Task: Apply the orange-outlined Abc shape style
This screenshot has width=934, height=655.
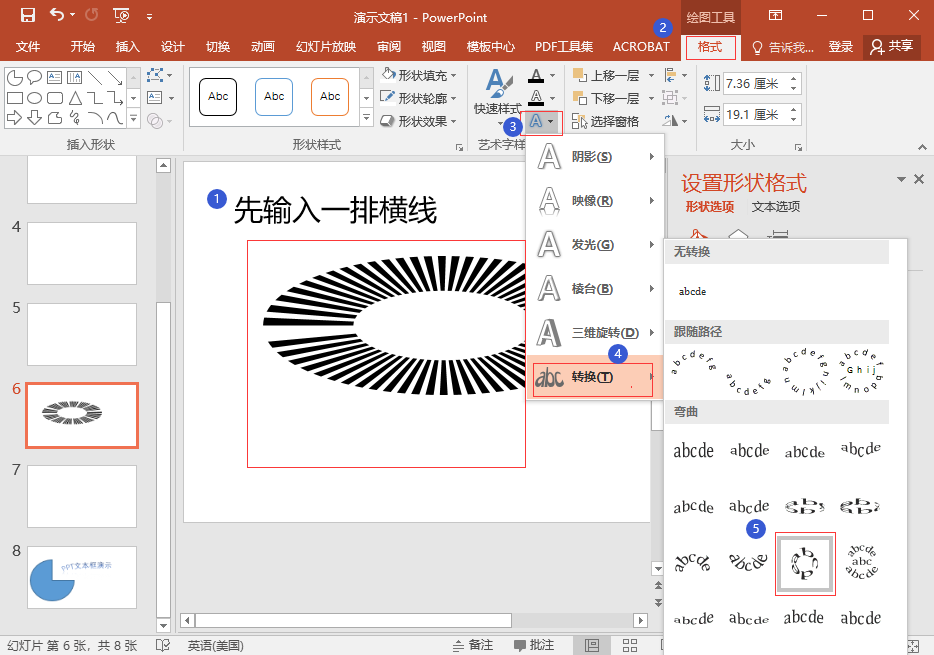Action: 329,97
